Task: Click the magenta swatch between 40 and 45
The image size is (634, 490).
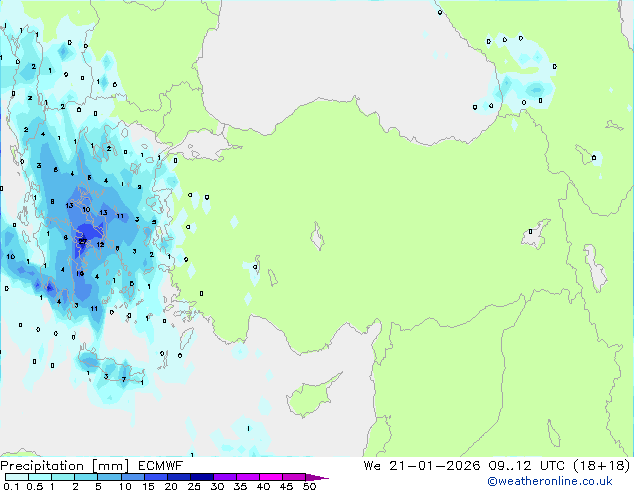Action: click(271, 477)
